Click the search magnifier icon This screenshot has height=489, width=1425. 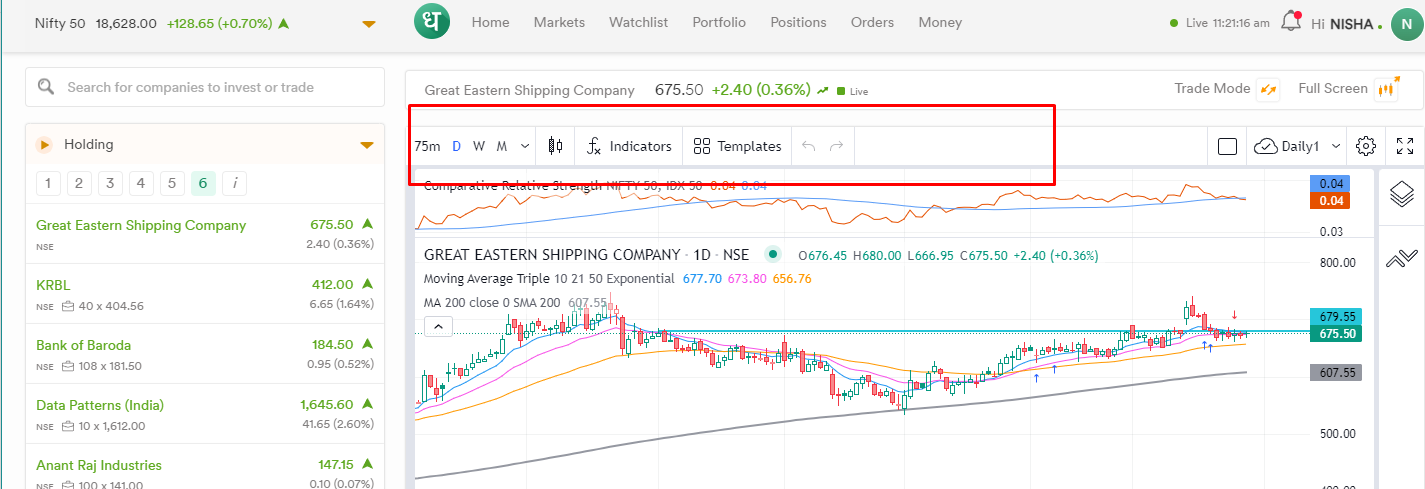click(x=45, y=87)
